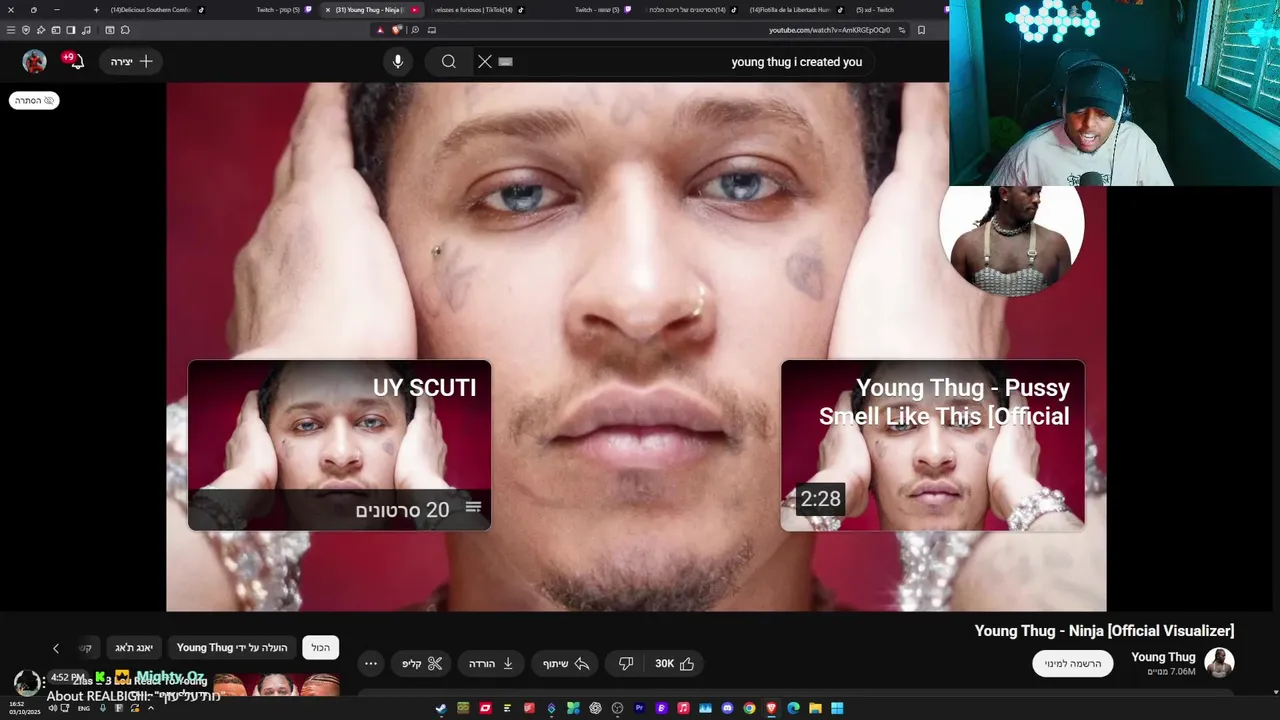Viewport: 1280px width, 720px height.
Task: Click the Young Thug channel avatar beside the title
Action: pyautogui.click(x=1219, y=662)
